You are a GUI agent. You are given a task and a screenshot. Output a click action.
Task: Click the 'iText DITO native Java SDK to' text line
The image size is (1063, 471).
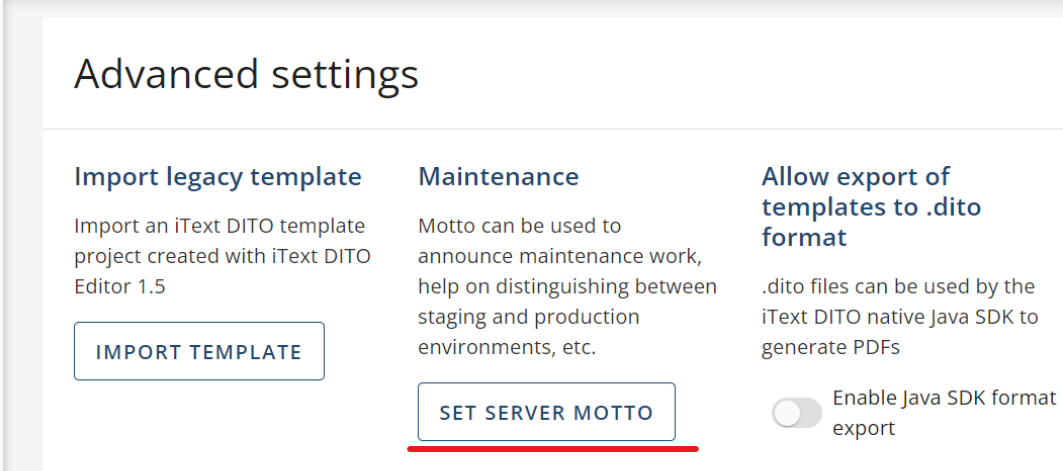click(899, 317)
